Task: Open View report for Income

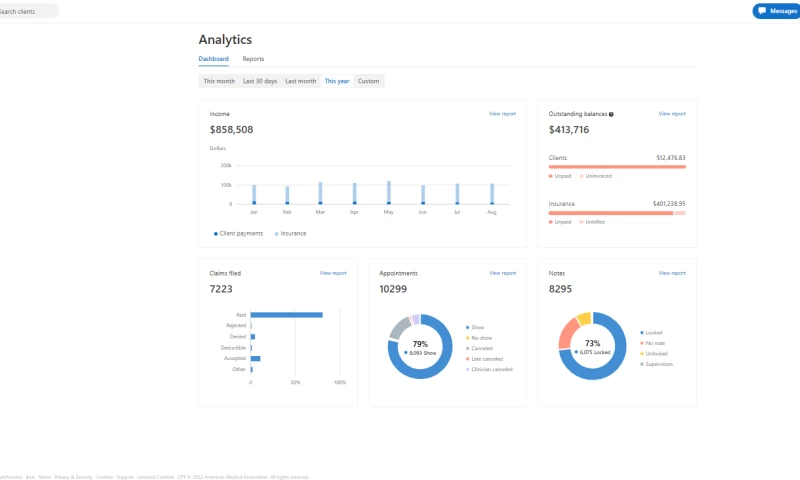Action: [502, 114]
